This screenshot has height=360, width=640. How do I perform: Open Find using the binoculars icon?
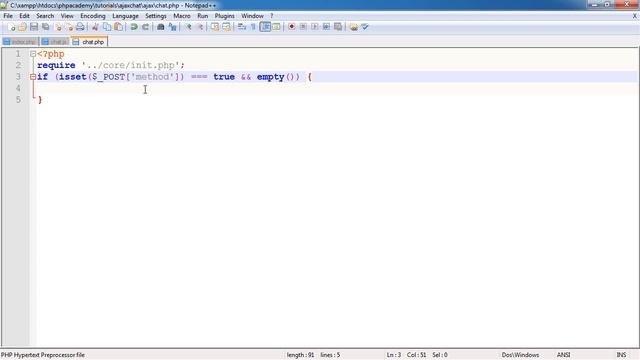(x=161, y=27)
